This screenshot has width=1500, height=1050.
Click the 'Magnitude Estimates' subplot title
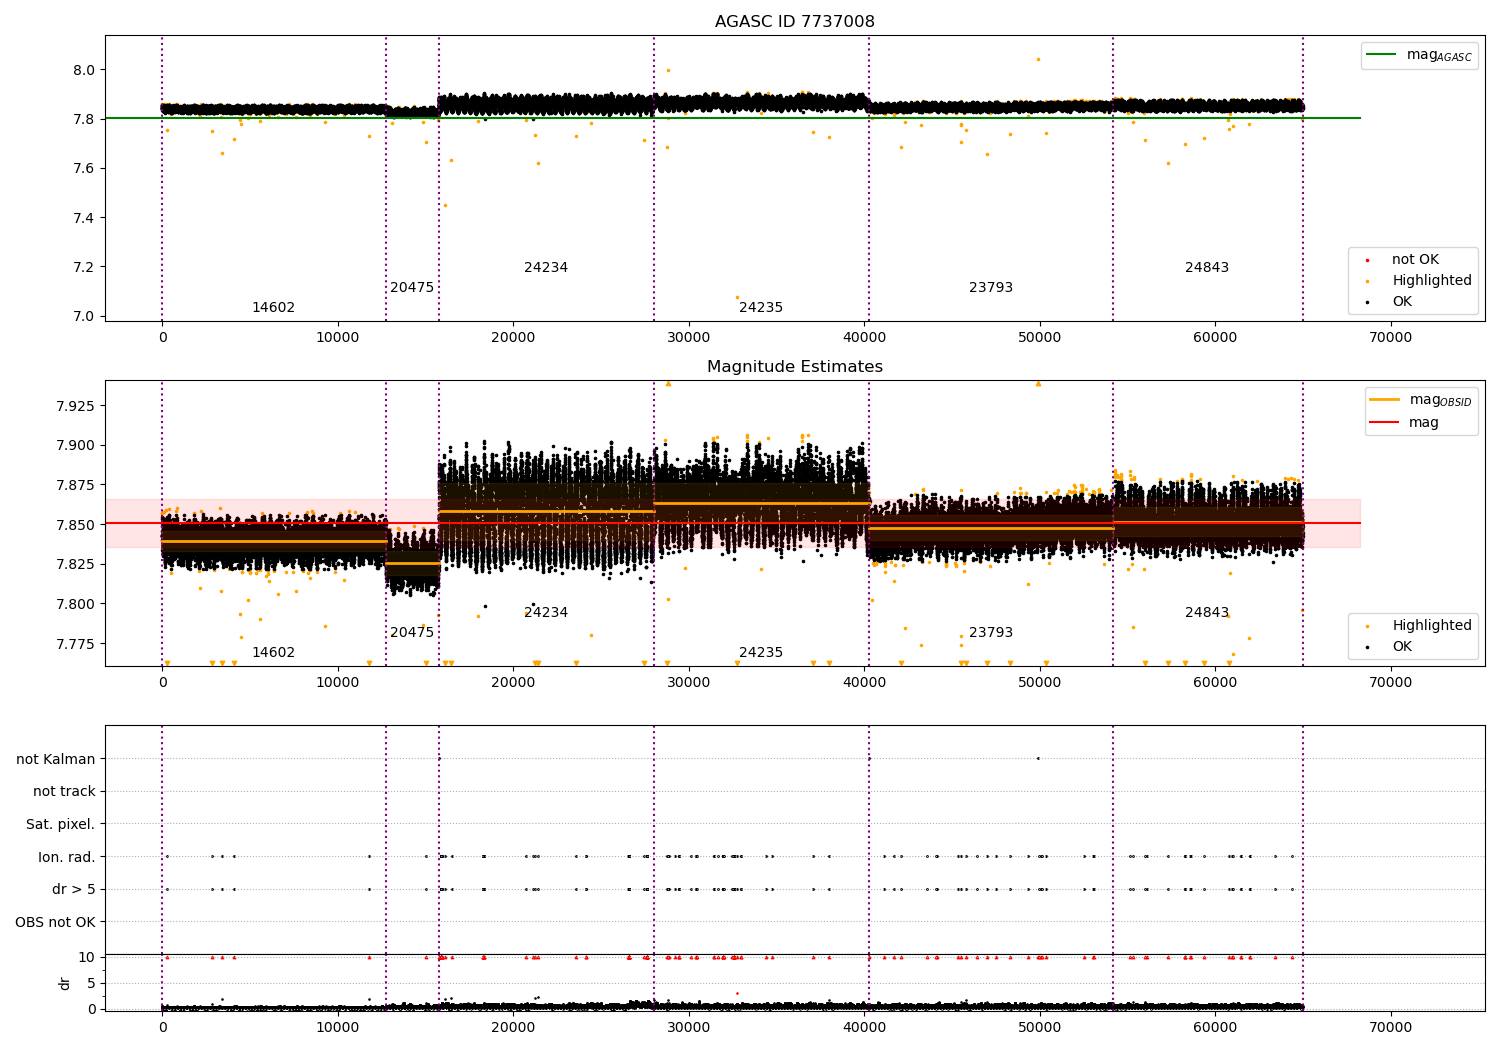coord(794,367)
